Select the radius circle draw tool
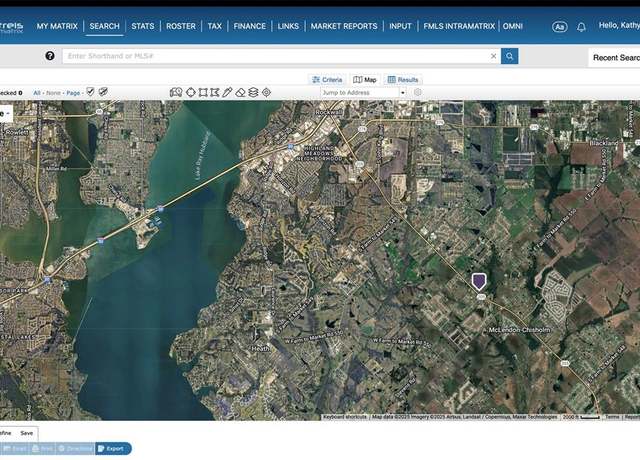640x460 pixels. (191, 92)
